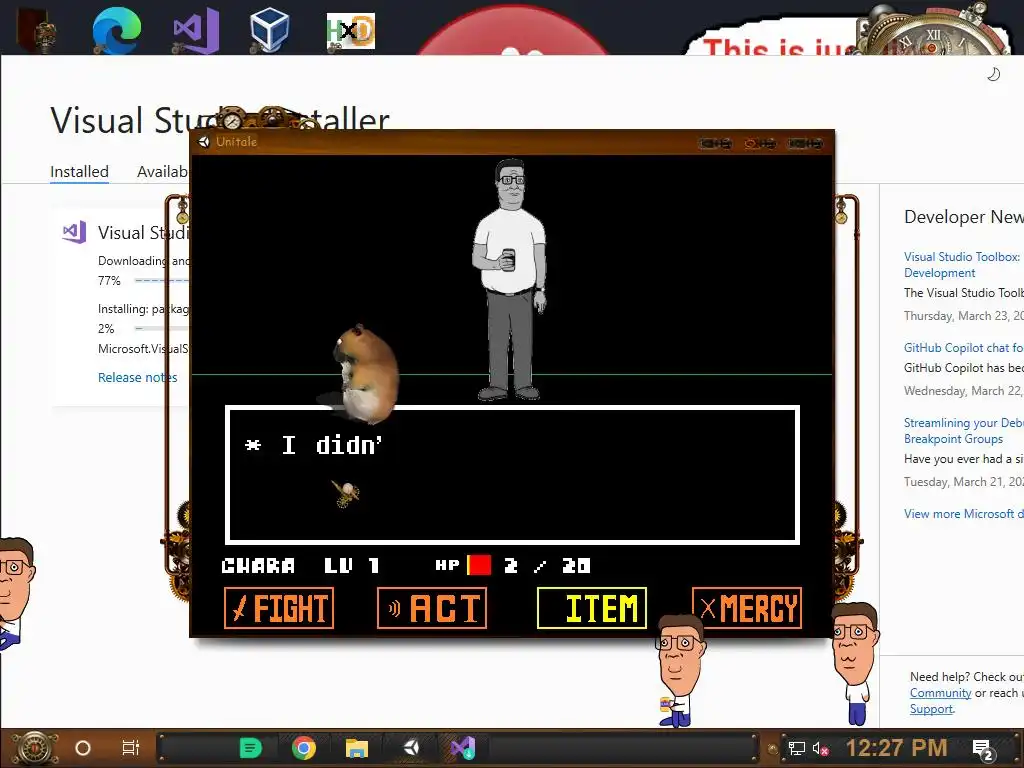Select the ACT battle button
The height and width of the screenshot is (768, 1024).
pyautogui.click(x=432, y=608)
